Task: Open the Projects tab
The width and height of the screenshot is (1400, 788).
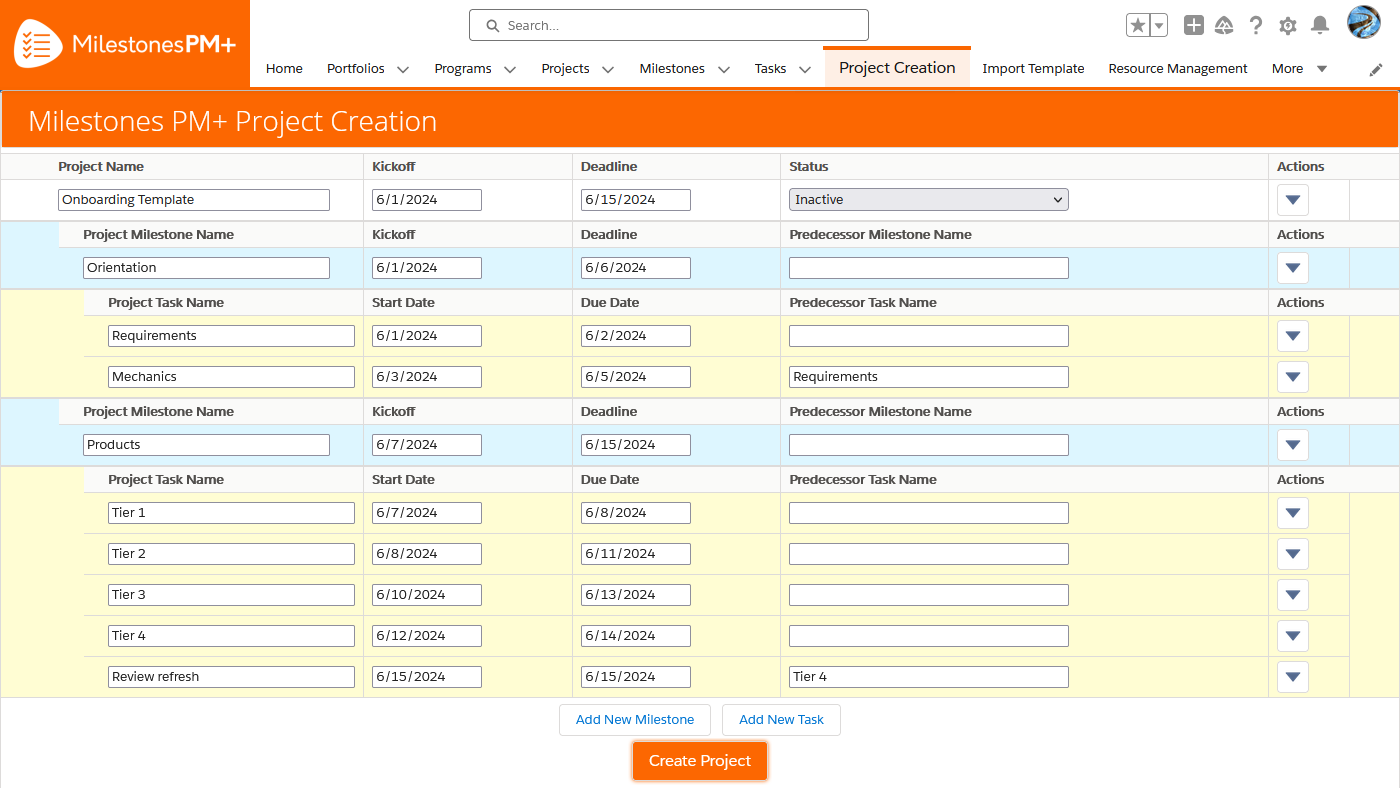Action: tap(565, 68)
